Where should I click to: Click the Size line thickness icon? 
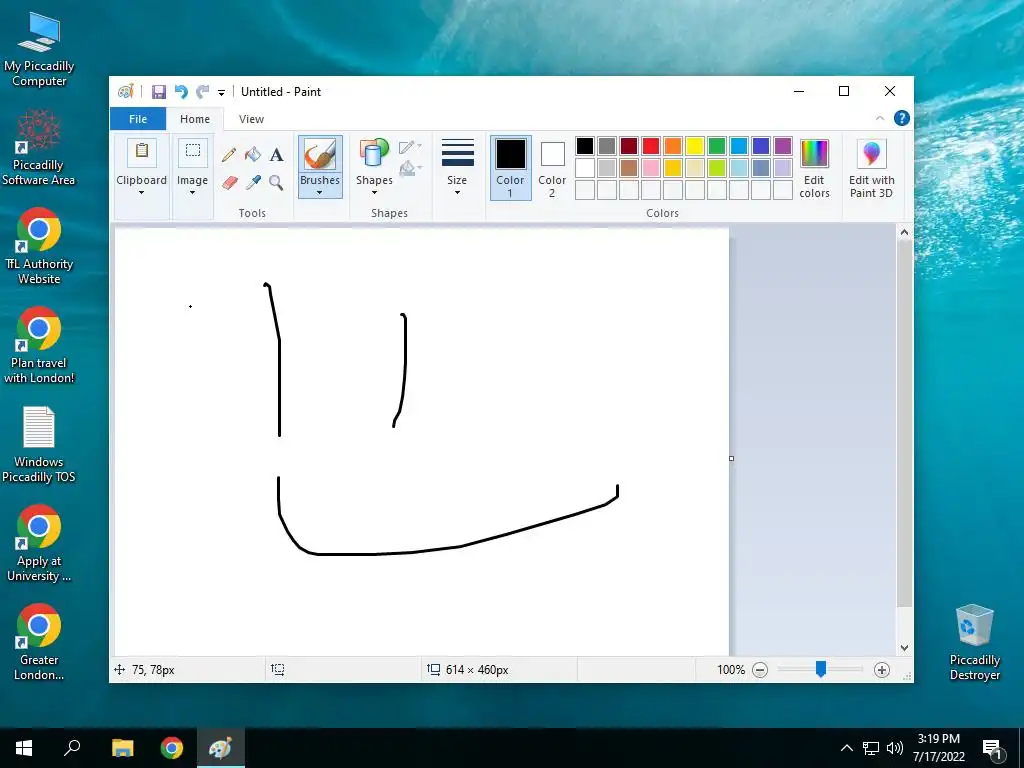click(458, 153)
